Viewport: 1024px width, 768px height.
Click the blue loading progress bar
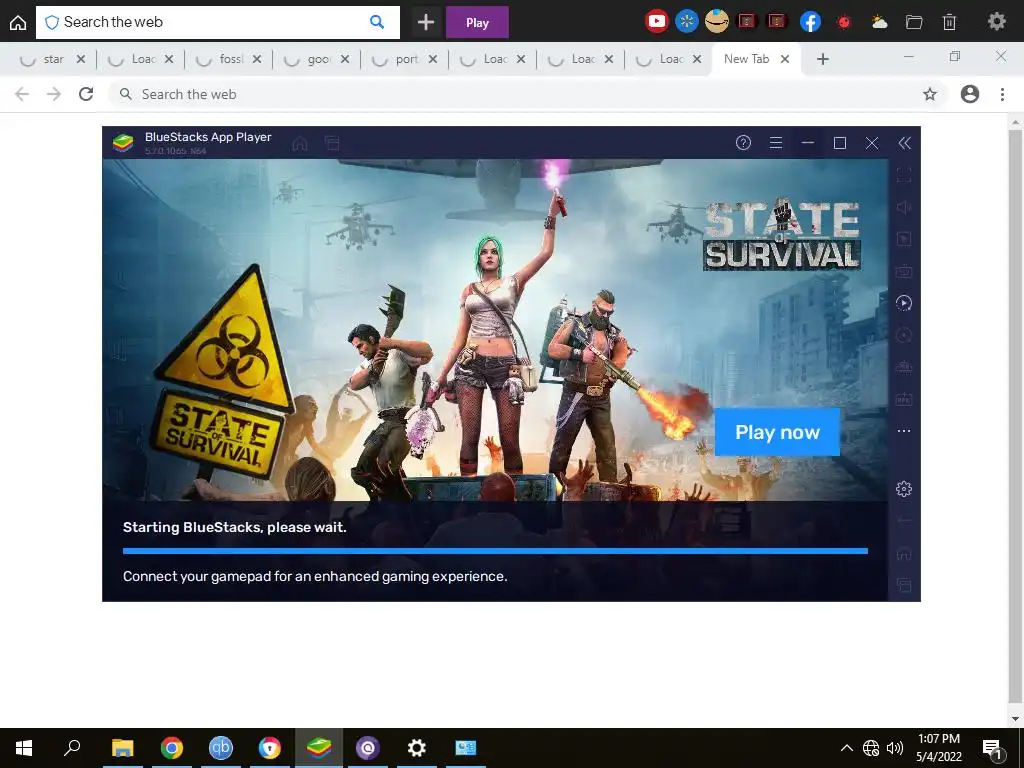(495, 551)
